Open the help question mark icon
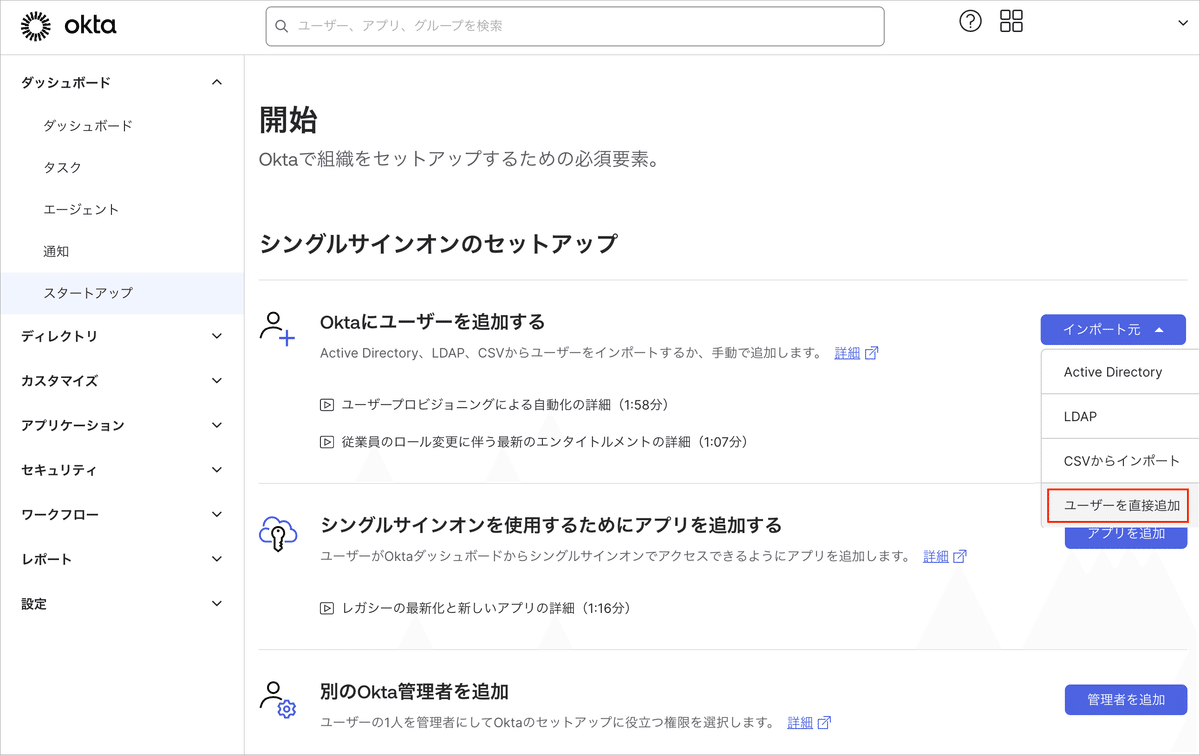Image resolution: width=1200 pixels, height=755 pixels. pyautogui.click(x=970, y=21)
